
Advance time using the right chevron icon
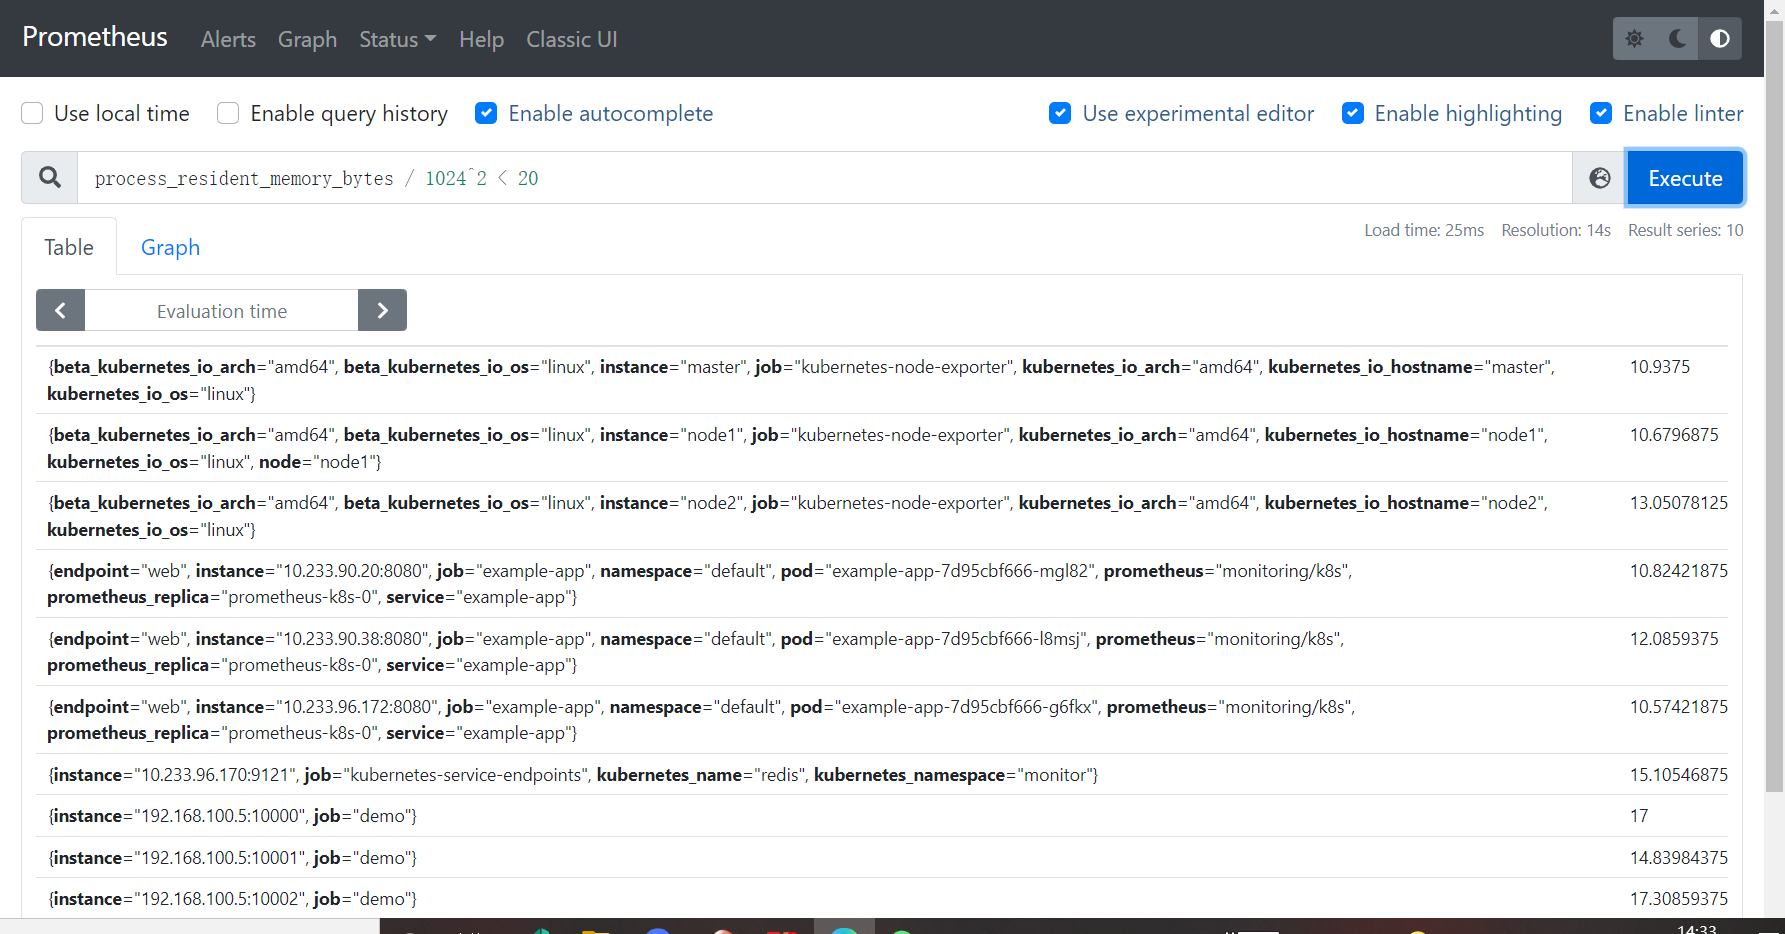click(x=382, y=310)
